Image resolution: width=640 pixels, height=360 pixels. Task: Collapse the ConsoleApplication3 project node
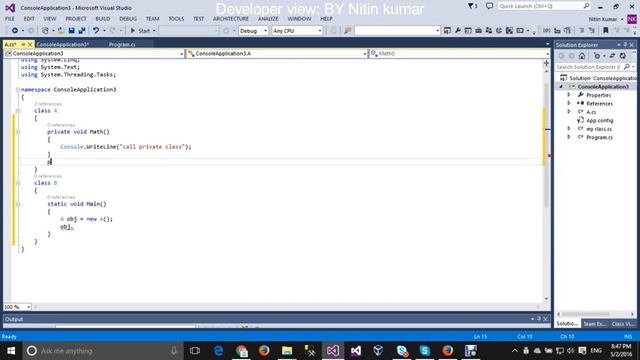tap(561, 87)
